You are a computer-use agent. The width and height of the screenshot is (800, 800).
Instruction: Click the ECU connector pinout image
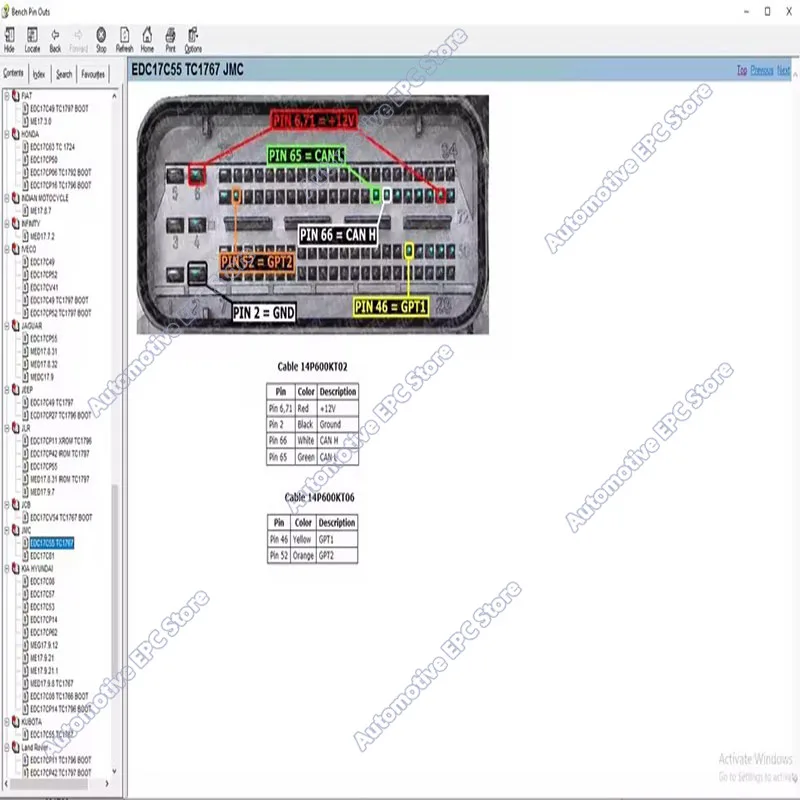tap(313, 214)
